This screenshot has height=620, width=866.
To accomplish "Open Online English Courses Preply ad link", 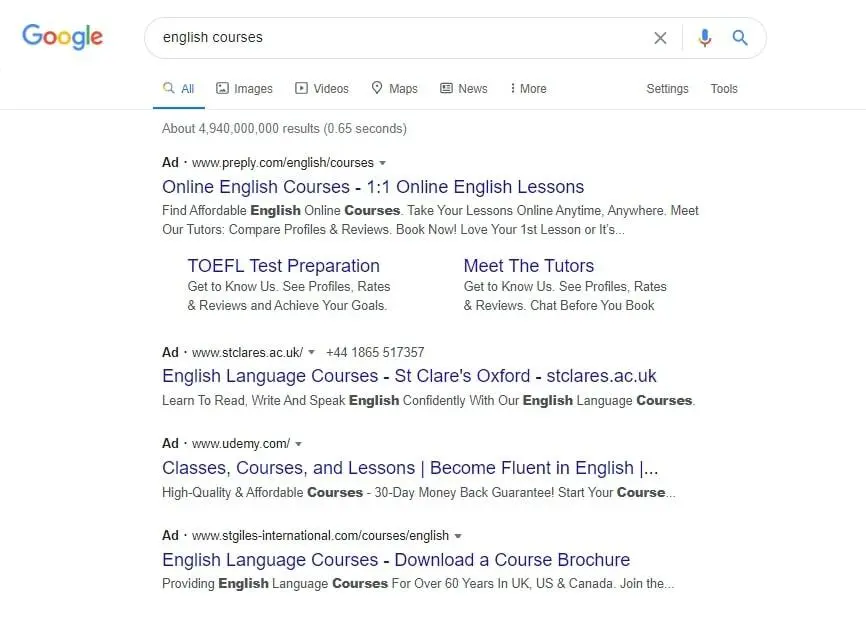I will (x=372, y=187).
